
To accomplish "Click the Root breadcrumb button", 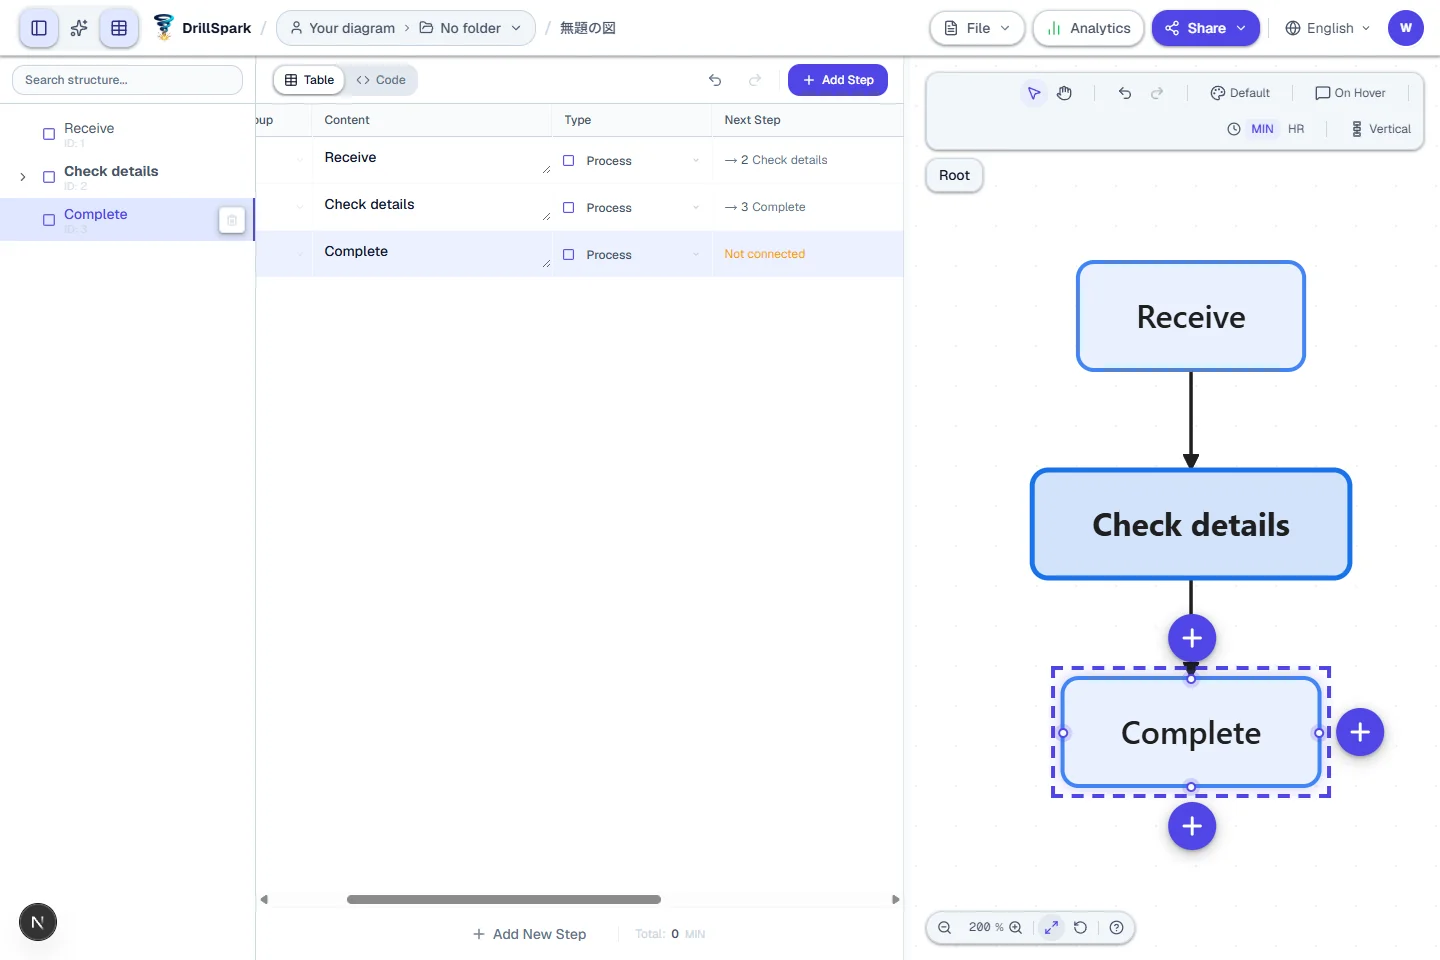I will (x=954, y=175).
